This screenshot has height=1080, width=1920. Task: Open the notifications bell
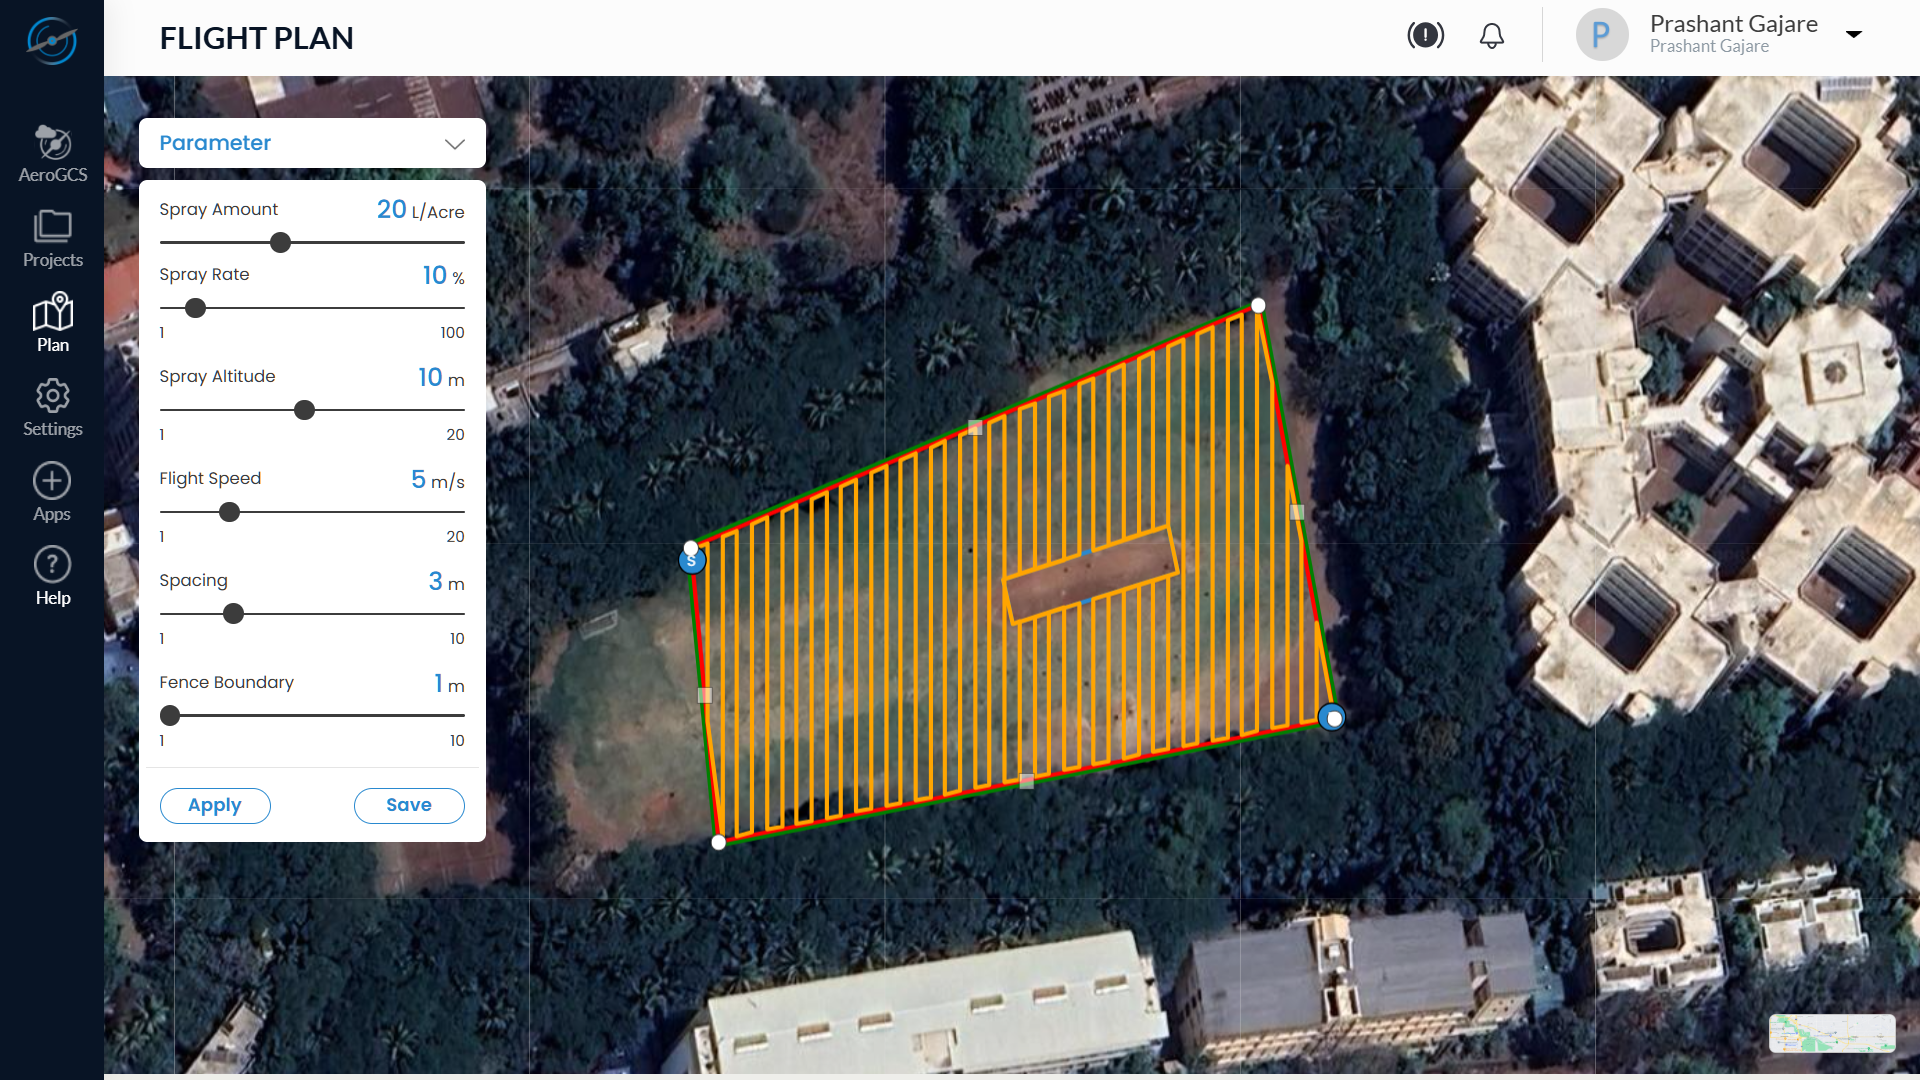click(1491, 36)
